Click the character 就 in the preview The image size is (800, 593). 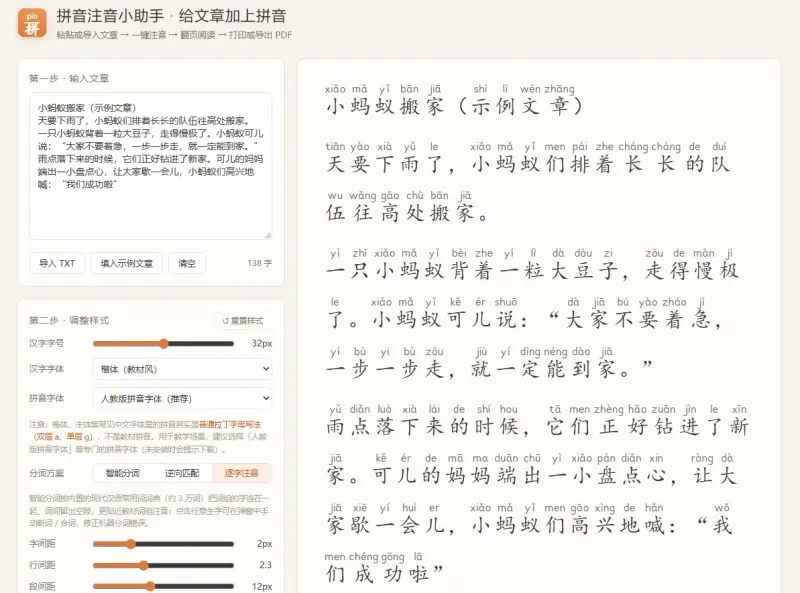click(481, 369)
